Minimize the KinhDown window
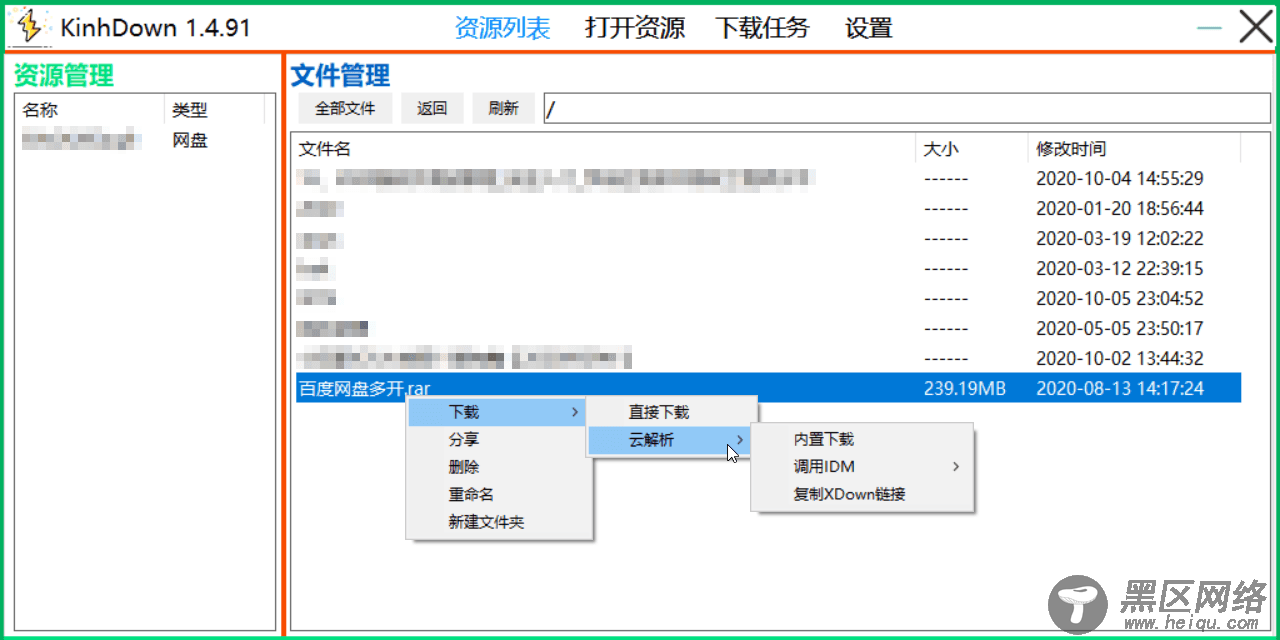1280x640 pixels. (x=1209, y=28)
